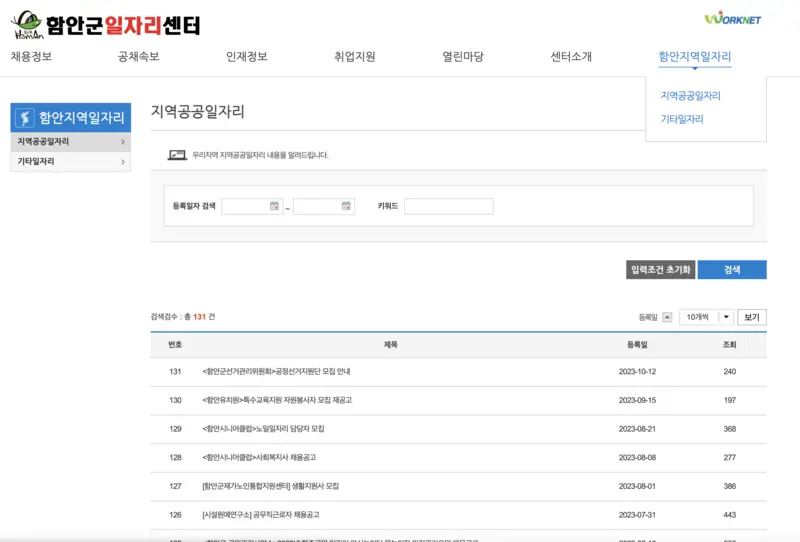Click the 번호 column header
Image resolution: width=800 pixels, height=542 pixels.
(x=175, y=344)
